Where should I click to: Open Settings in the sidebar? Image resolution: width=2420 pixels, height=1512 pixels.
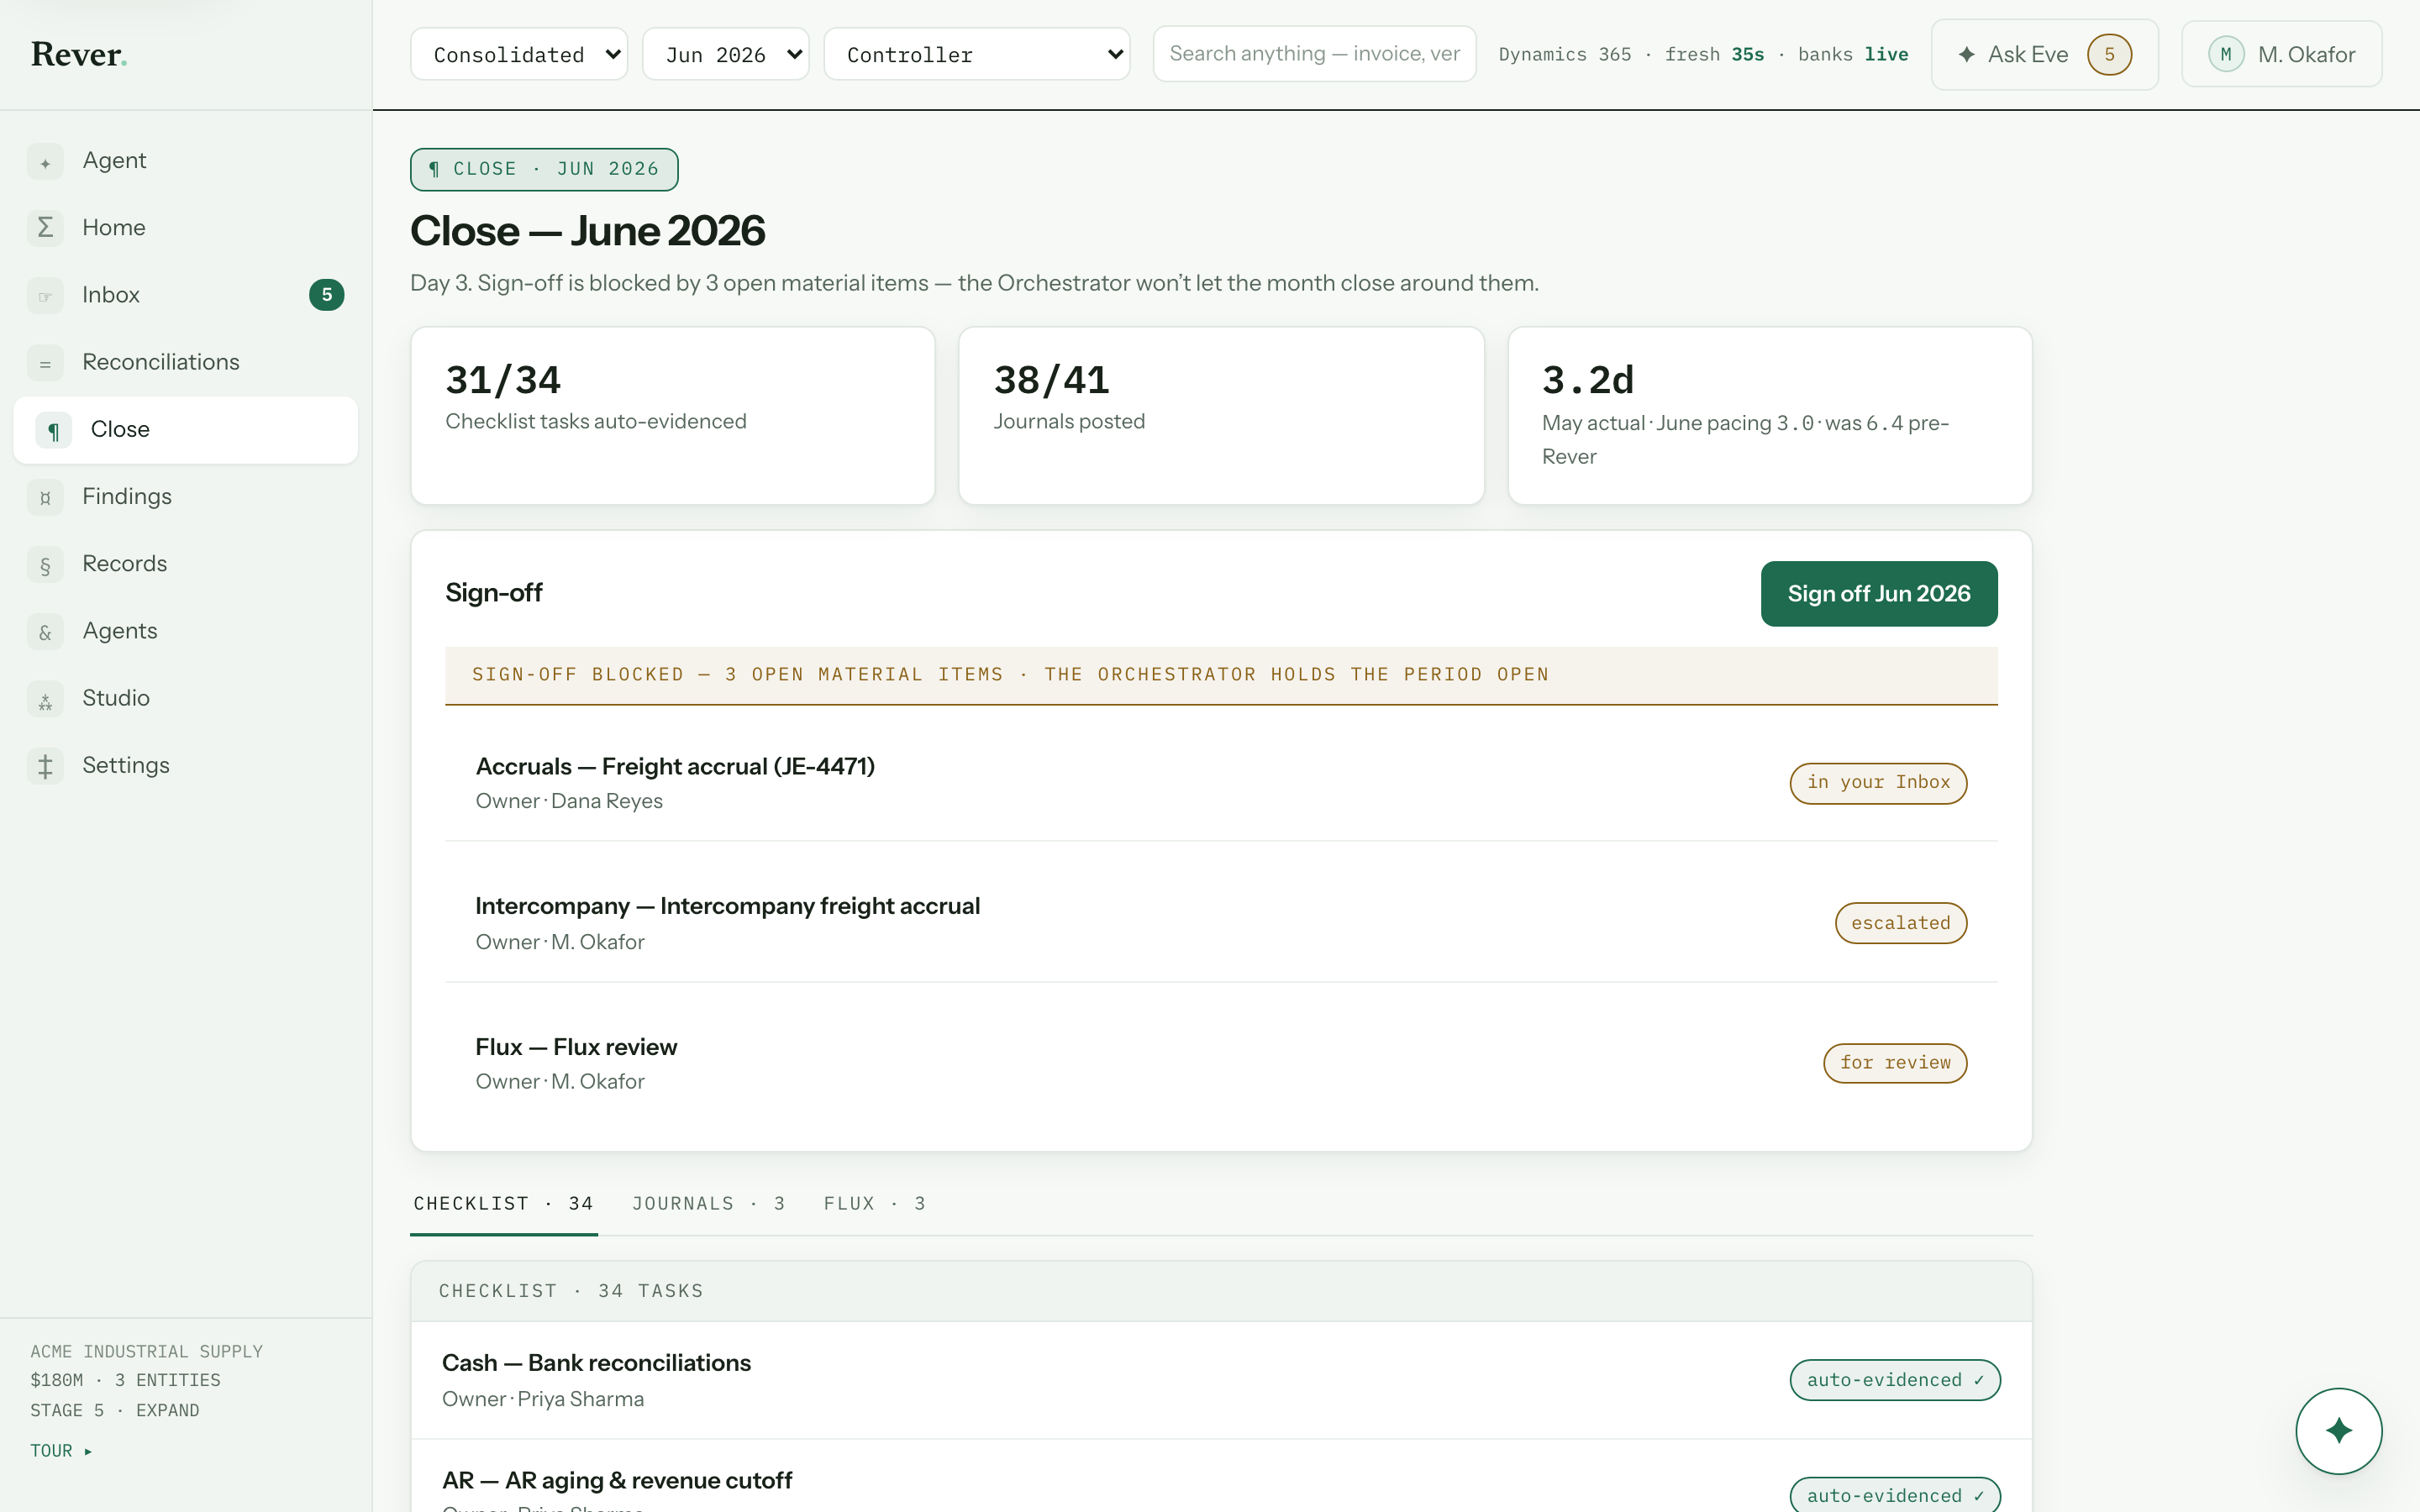[186, 765]
